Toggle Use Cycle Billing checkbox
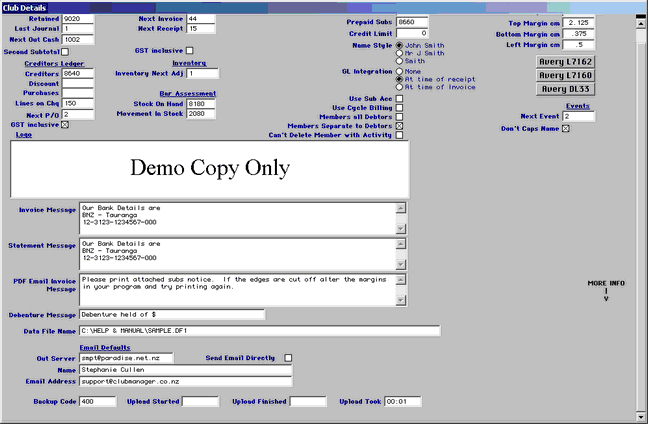 (400, 107)
